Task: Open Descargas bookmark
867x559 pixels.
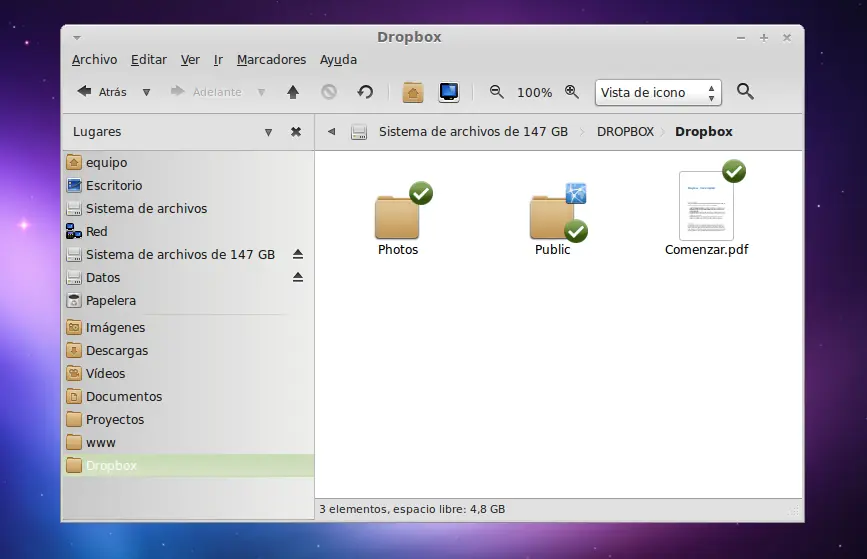Action: 188,351
